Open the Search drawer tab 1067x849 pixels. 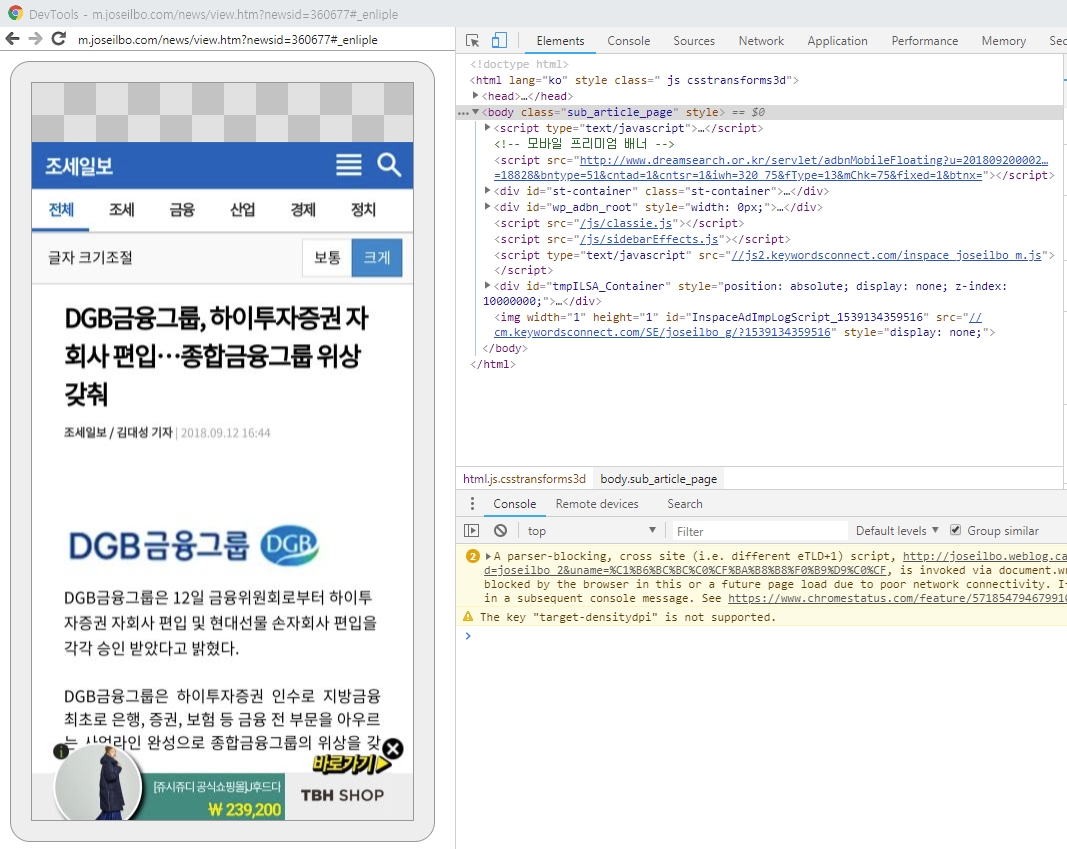pos(685,503)
